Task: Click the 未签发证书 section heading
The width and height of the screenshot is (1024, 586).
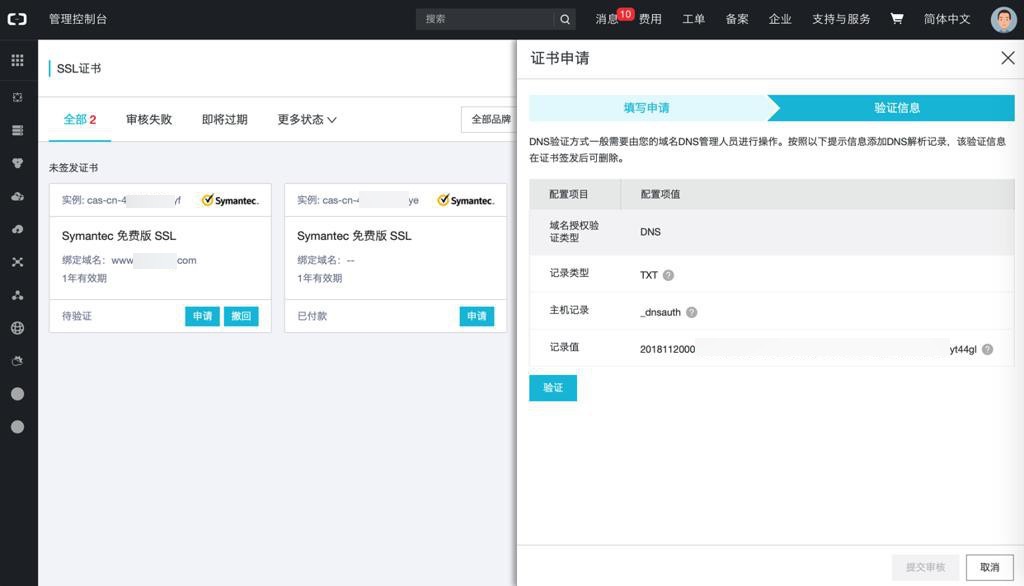Action: click(73, 168)
